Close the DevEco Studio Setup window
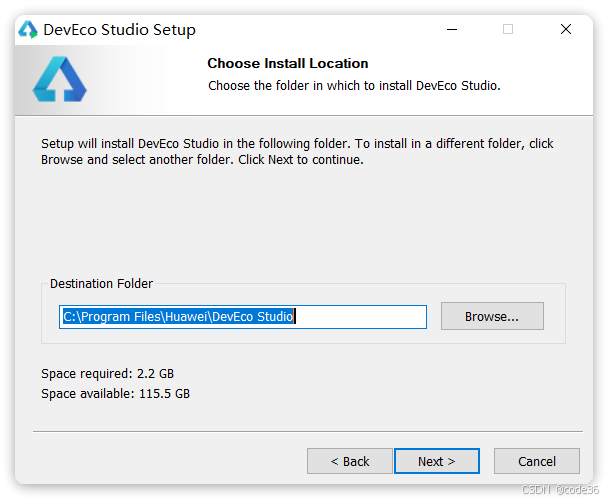 (x=566, y=29)
